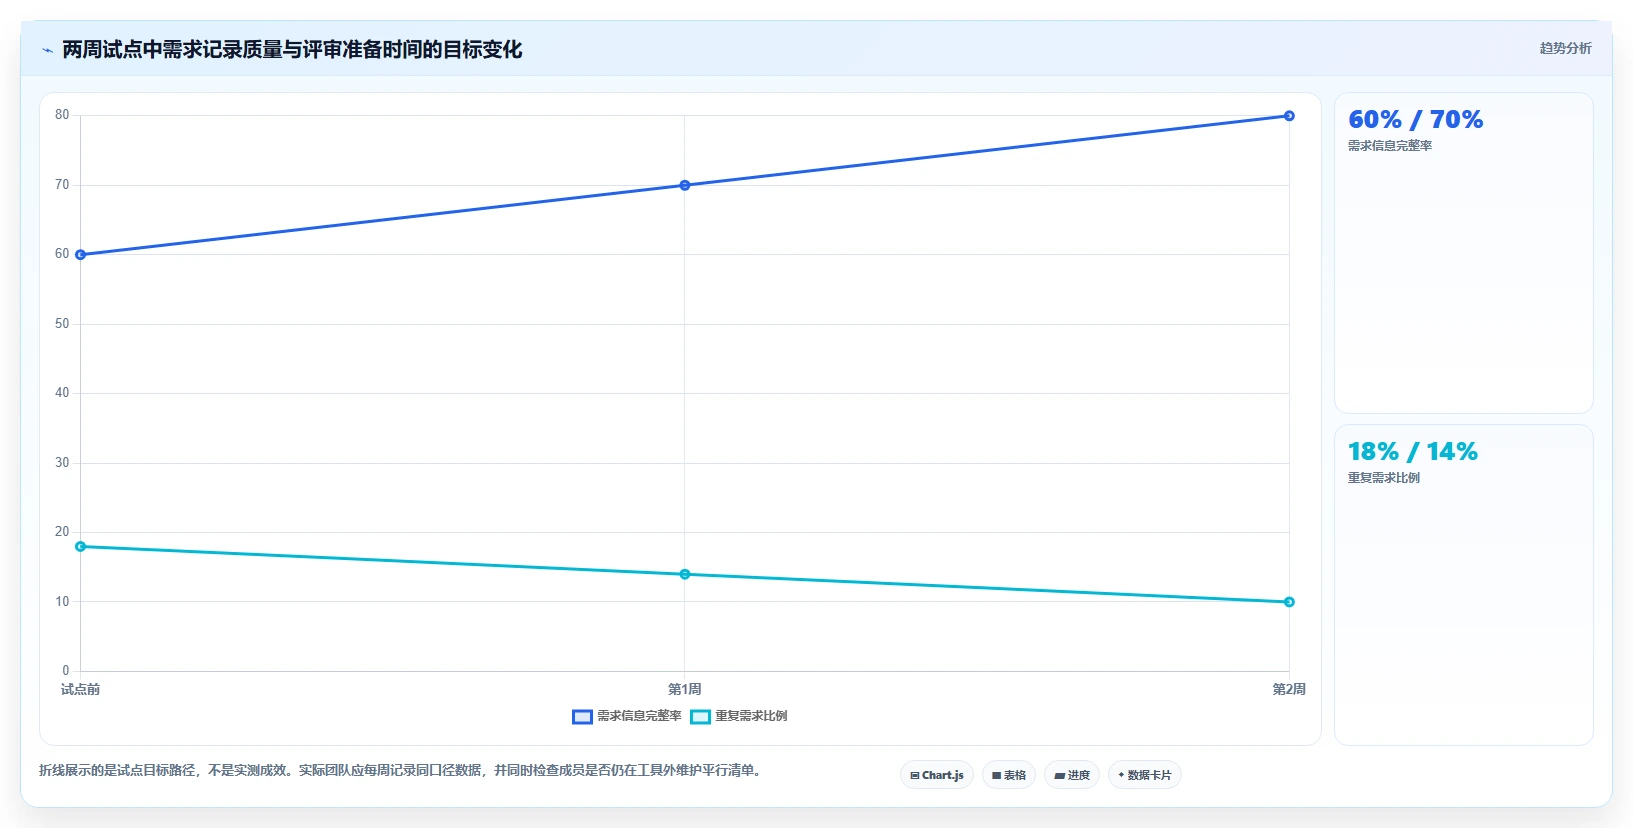Click the 第2周 x-axis label

(1289, 689)
